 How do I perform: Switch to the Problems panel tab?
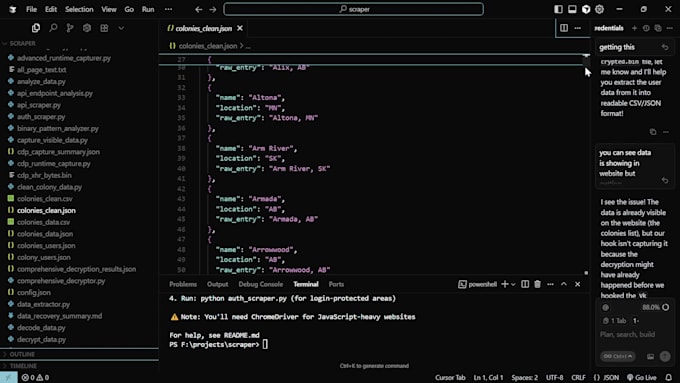pos(183,284)
